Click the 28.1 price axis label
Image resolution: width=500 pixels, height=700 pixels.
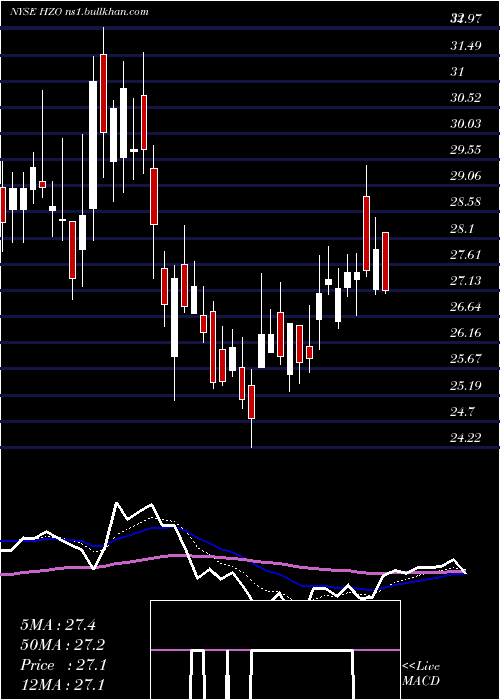[462, 229]
